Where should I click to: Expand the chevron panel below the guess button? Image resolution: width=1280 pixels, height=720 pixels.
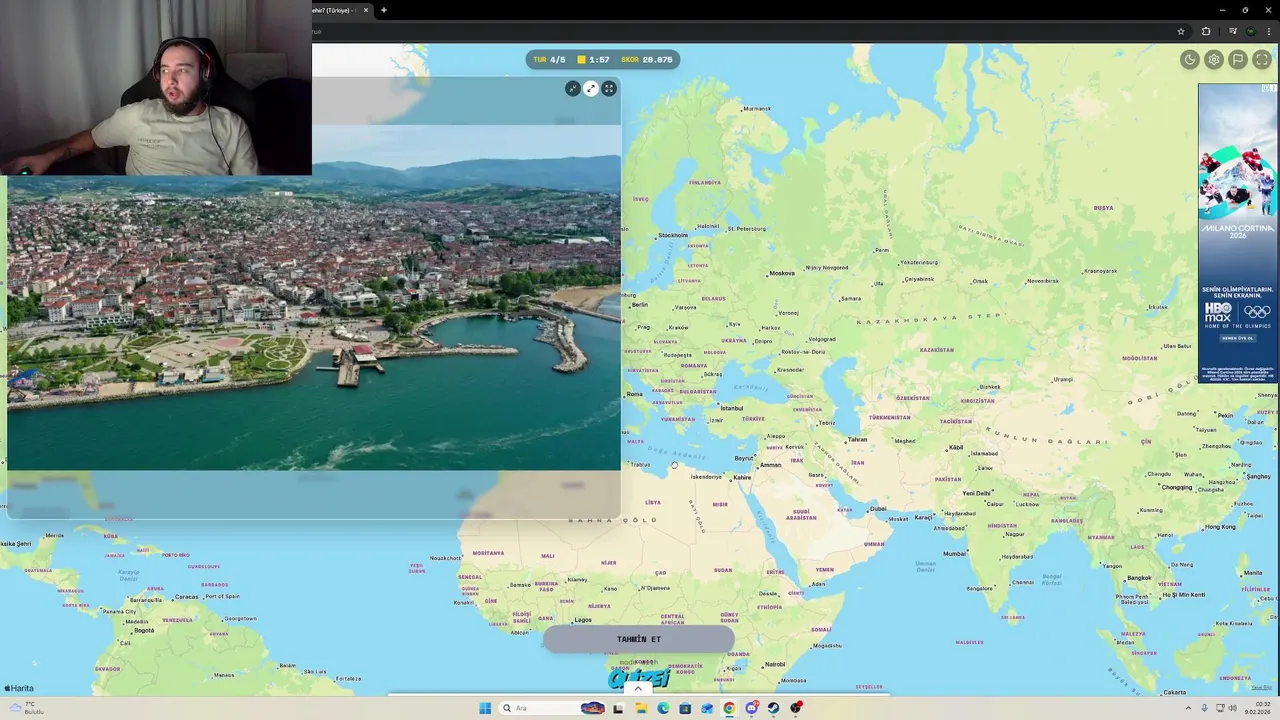point(638,688)
